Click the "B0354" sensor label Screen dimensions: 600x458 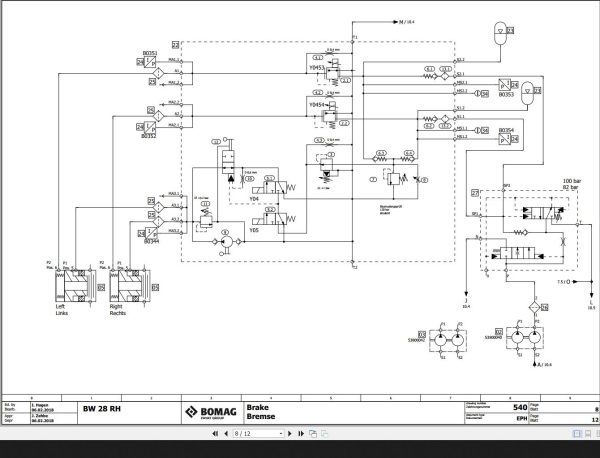click(506, 130)
